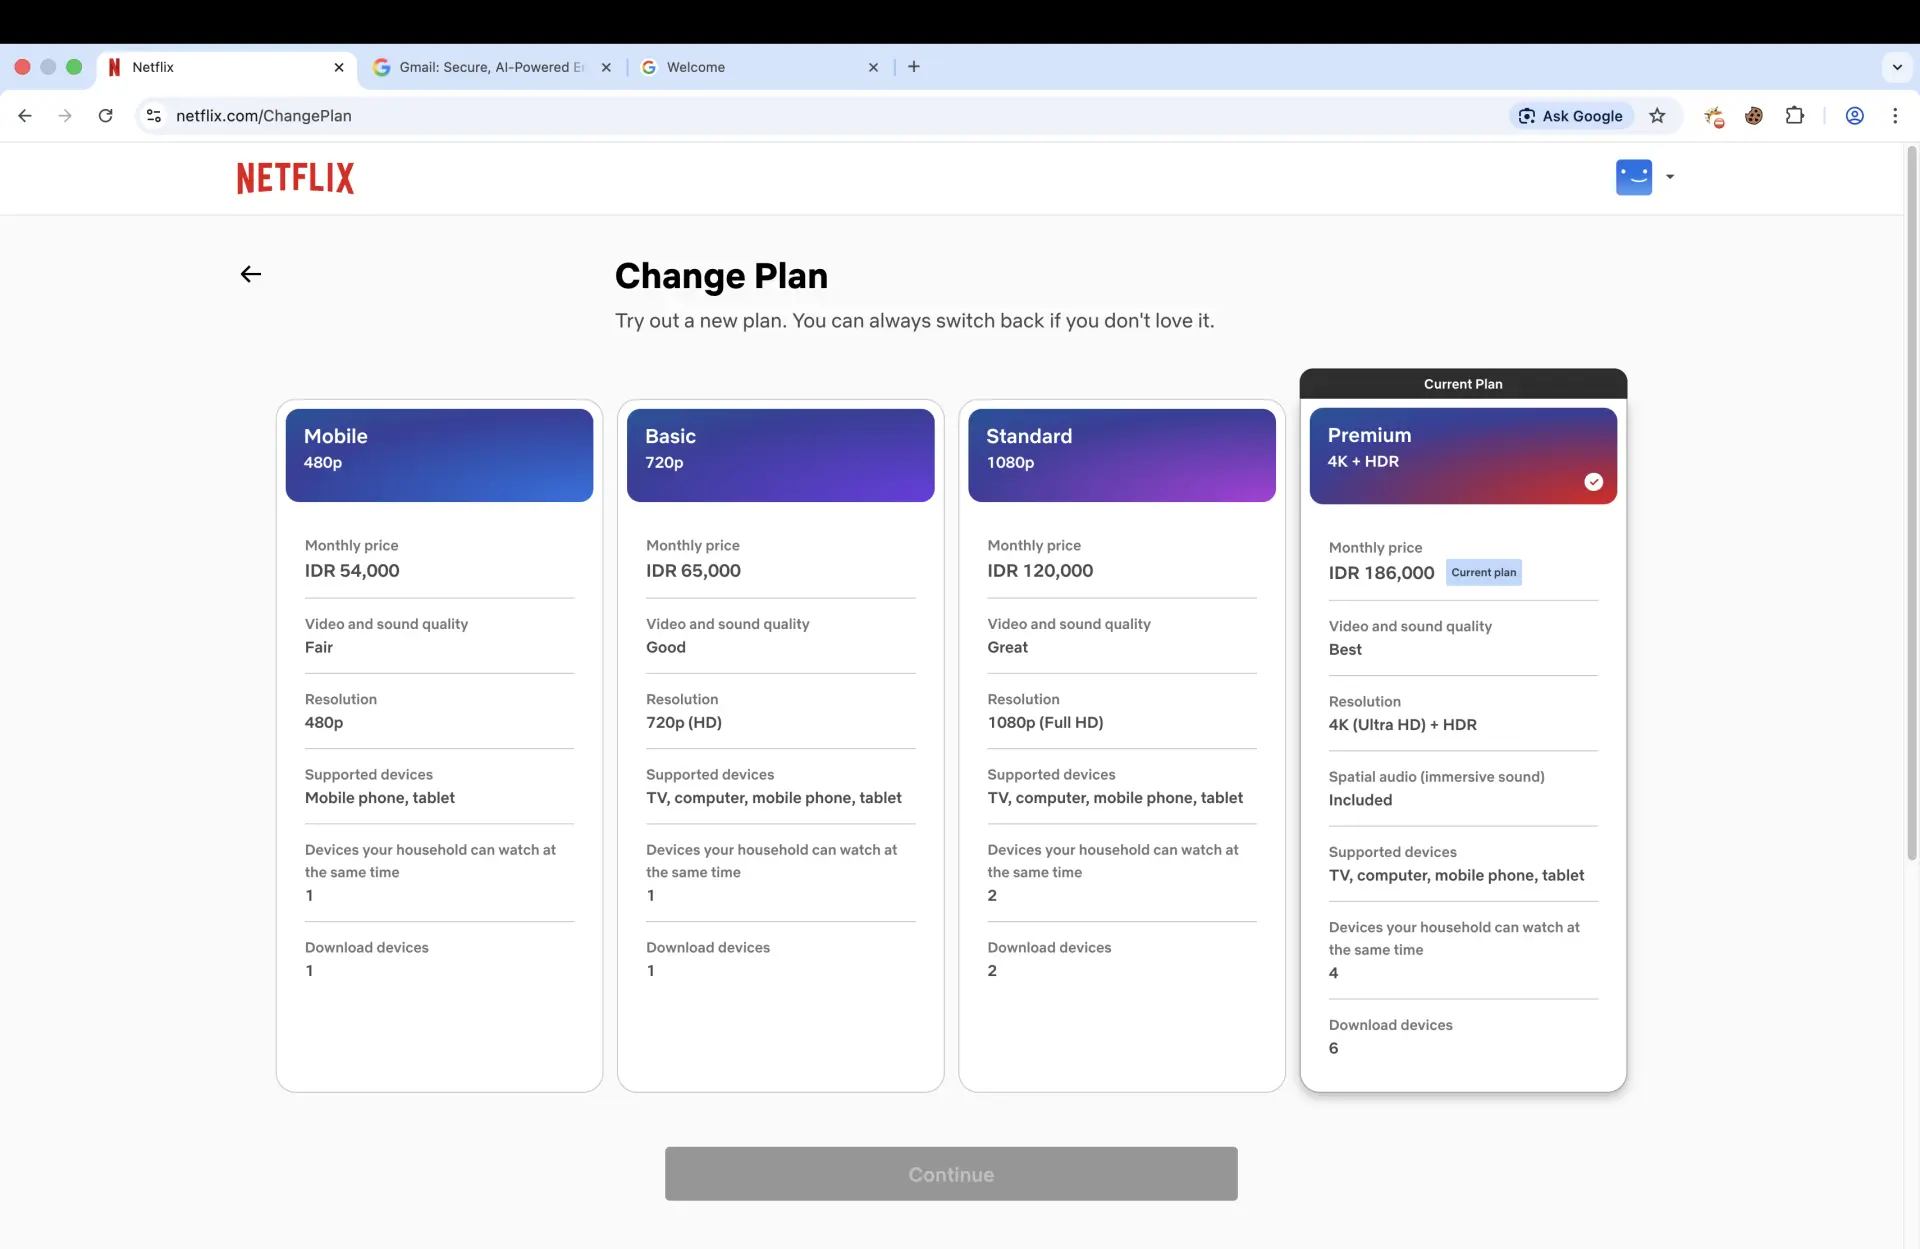This screenshot has width=1920, height=1249.
Task: Bookmark this page with the star icon
Action: (1657, 116)
